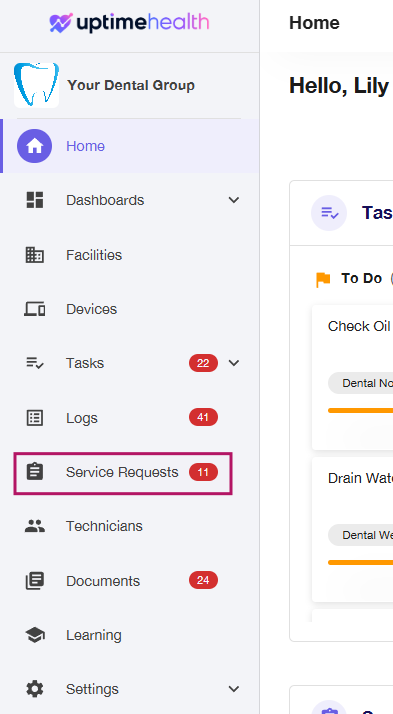The image size is (393, 714).
Task: Click the red 22 badge on Tasks
Action: [x=203, y=363]
